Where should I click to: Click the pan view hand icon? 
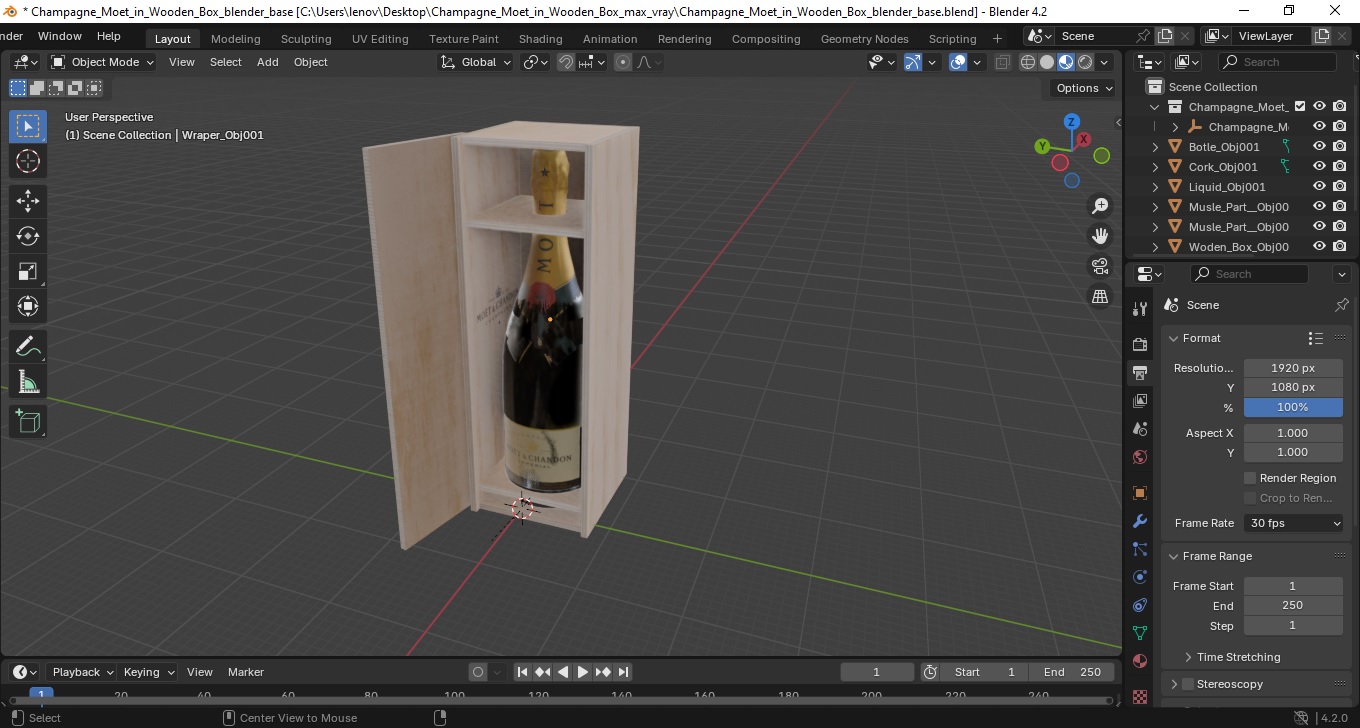pos(1100,236)
